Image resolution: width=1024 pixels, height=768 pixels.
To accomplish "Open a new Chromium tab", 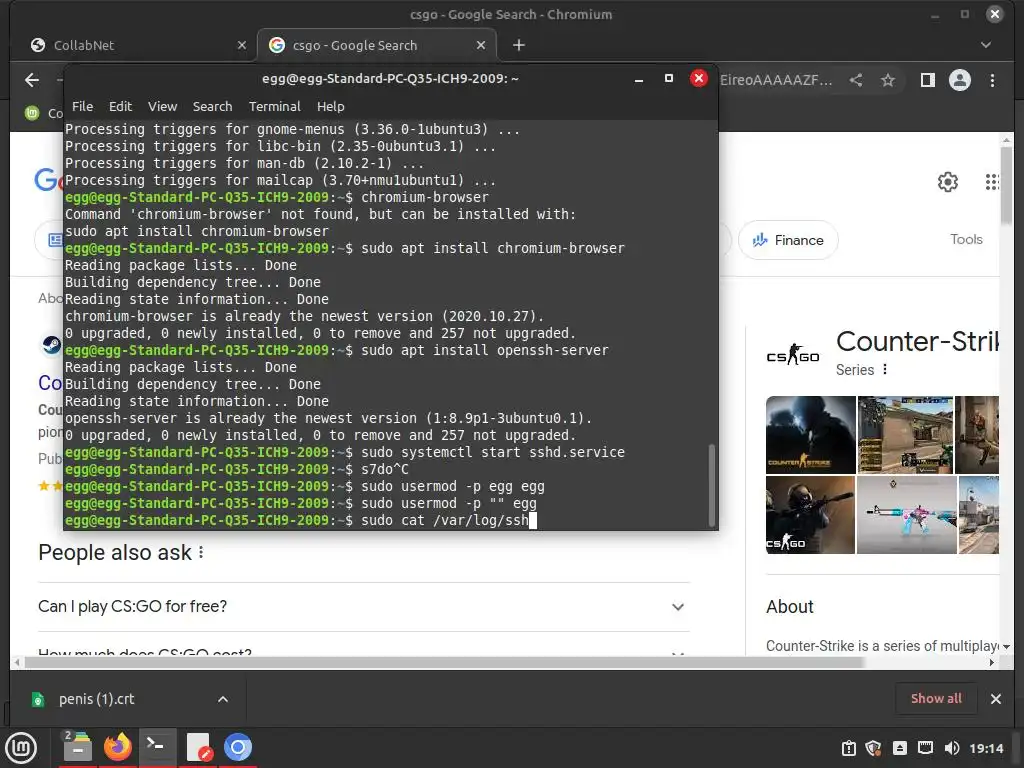I will pos(519,45).
